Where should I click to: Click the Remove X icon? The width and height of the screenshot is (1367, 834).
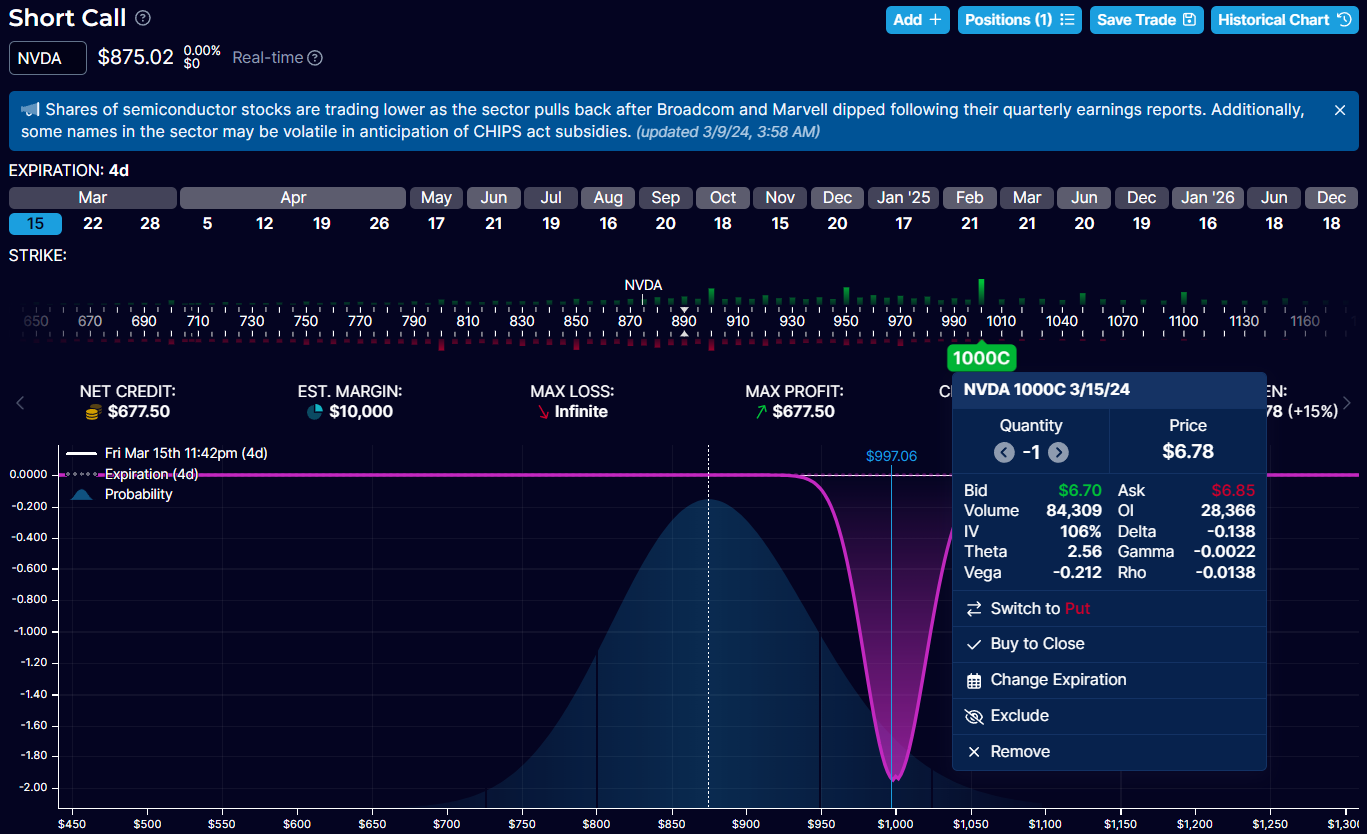point(974,752)
